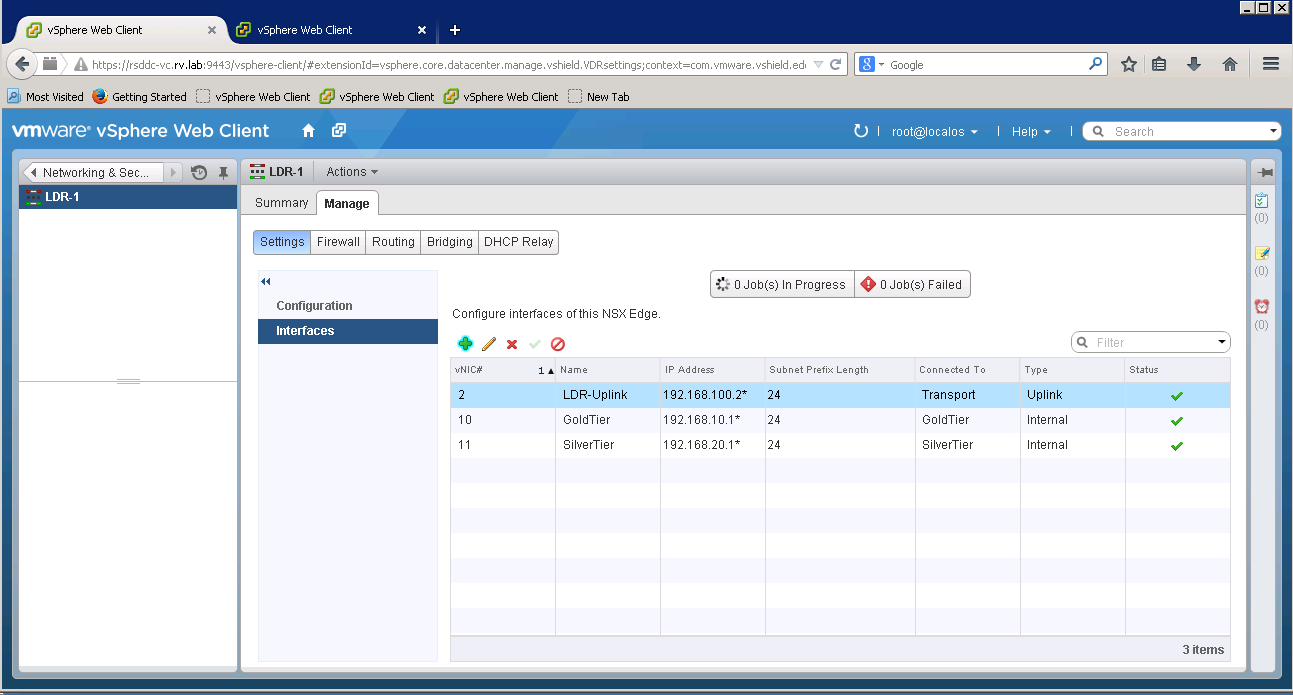1293x695 pixels.
Task: Select Configuration in the settings list
Action: pos(314,306)
